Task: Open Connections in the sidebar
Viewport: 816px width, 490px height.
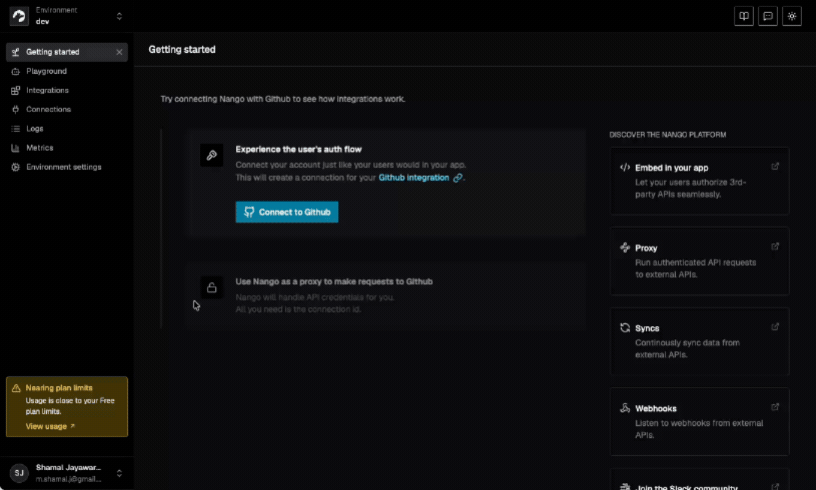Action: 67,110
